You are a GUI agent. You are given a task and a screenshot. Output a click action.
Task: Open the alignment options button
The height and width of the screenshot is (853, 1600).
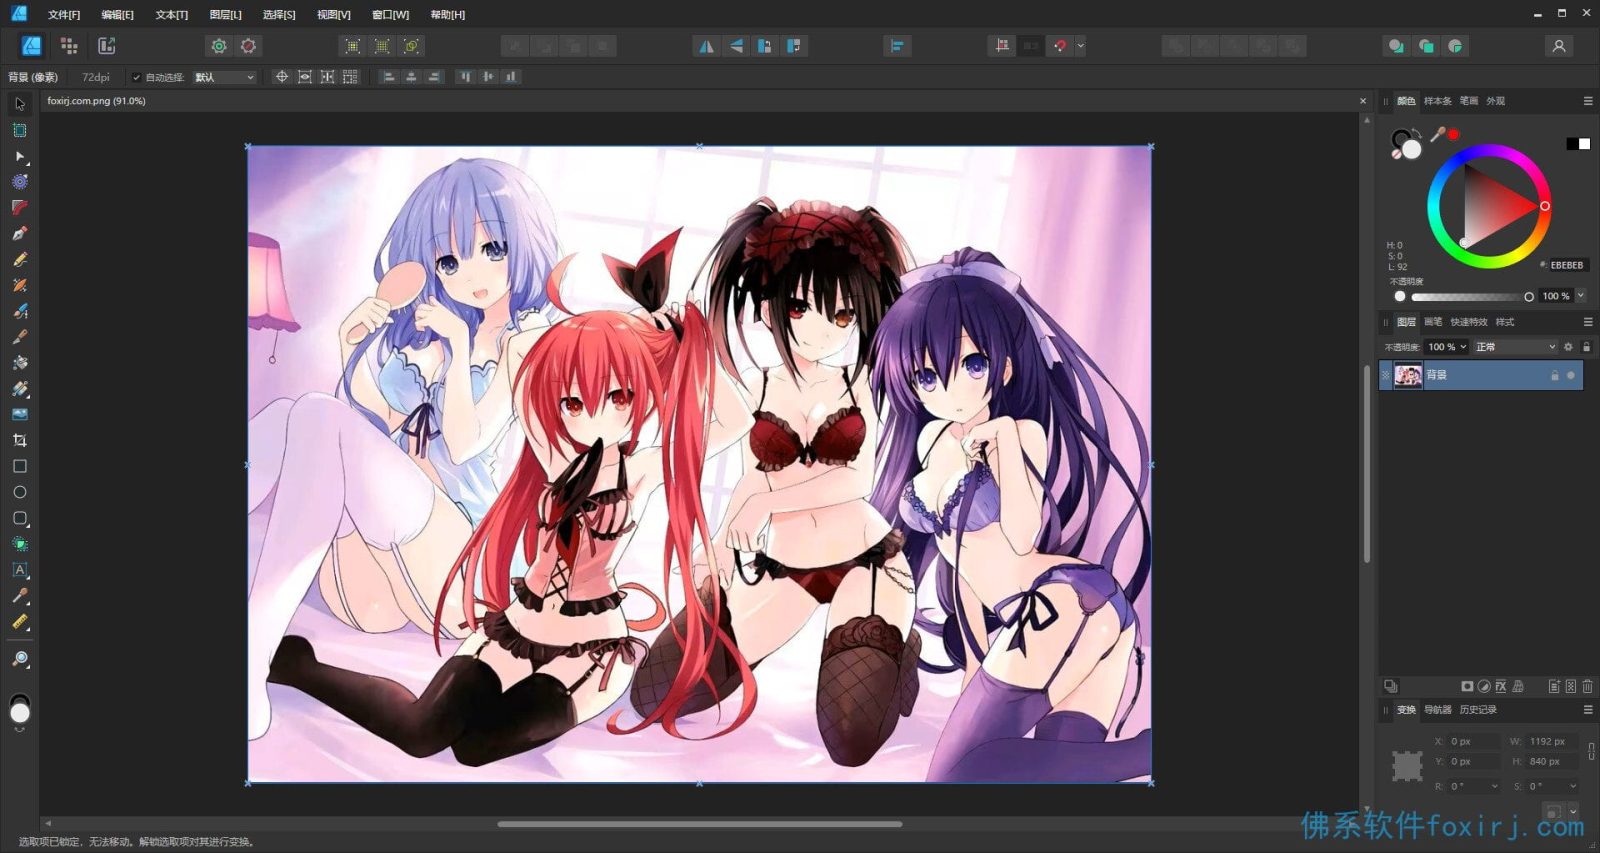(897, 46)
